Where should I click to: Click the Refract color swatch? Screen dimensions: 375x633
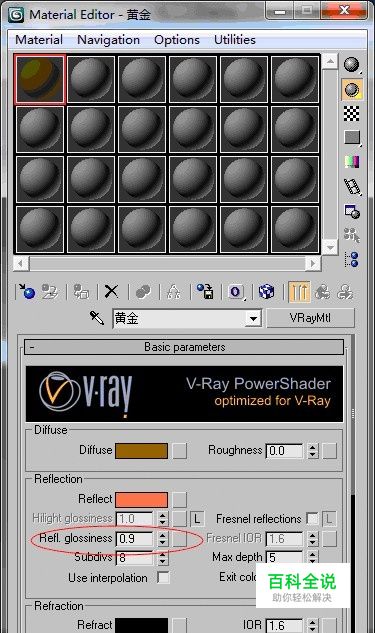tap(141, 625)
